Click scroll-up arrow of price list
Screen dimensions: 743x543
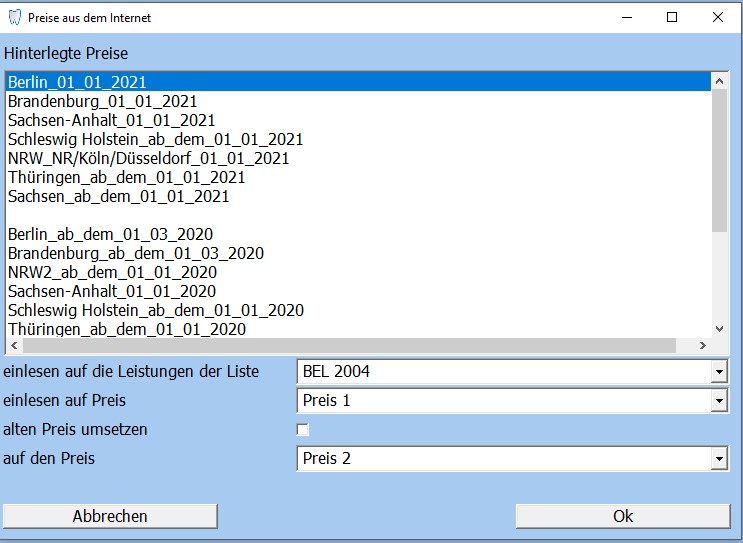click(718, 80)
